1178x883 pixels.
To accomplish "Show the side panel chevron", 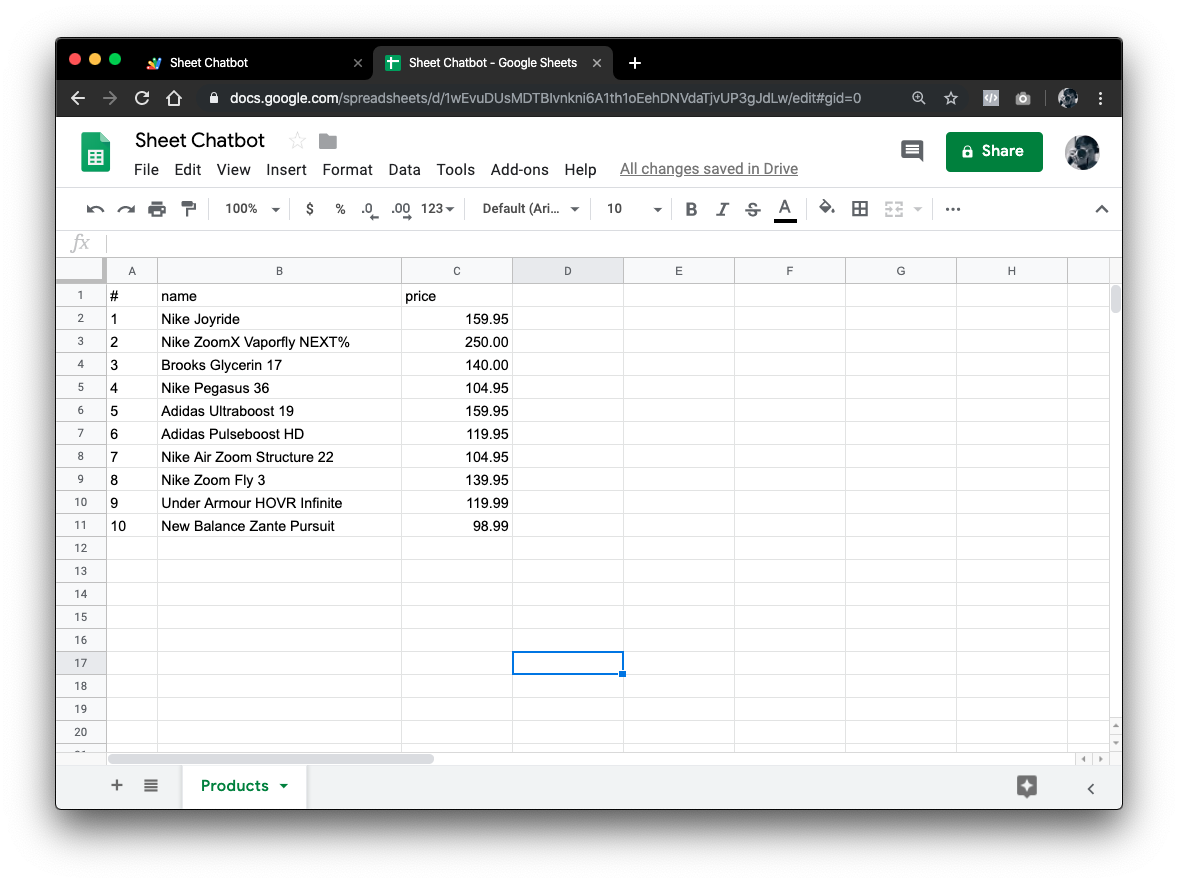I will [1091, 788].
